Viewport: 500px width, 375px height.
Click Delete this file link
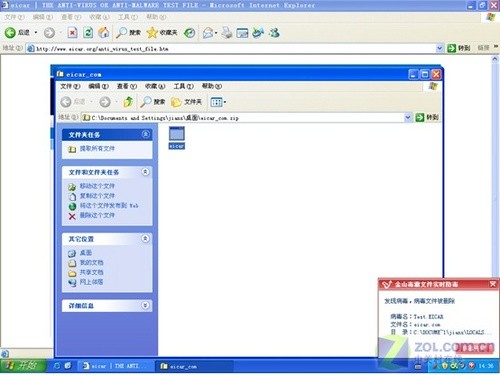(x=97, y=215)
